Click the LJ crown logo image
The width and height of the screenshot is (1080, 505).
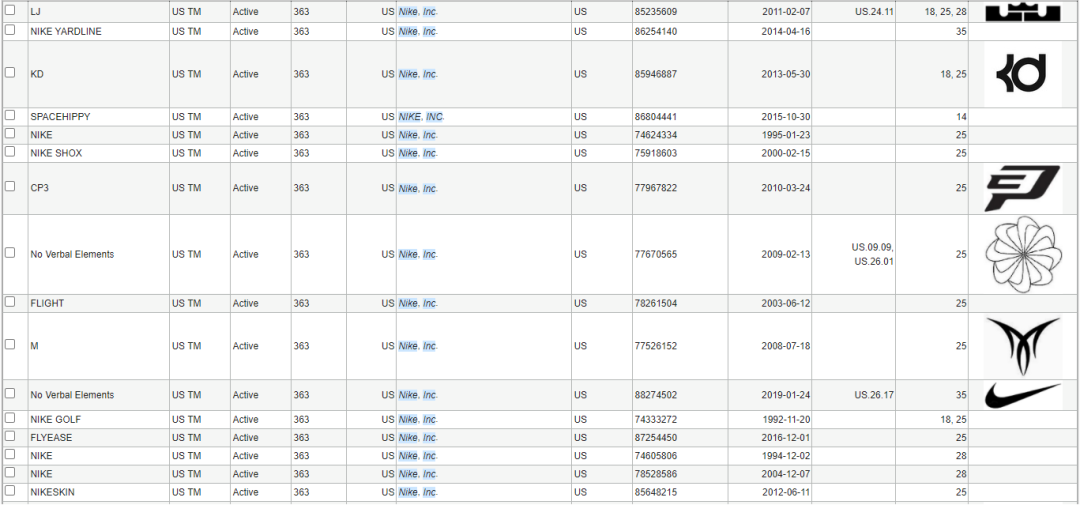(1022, 11)
